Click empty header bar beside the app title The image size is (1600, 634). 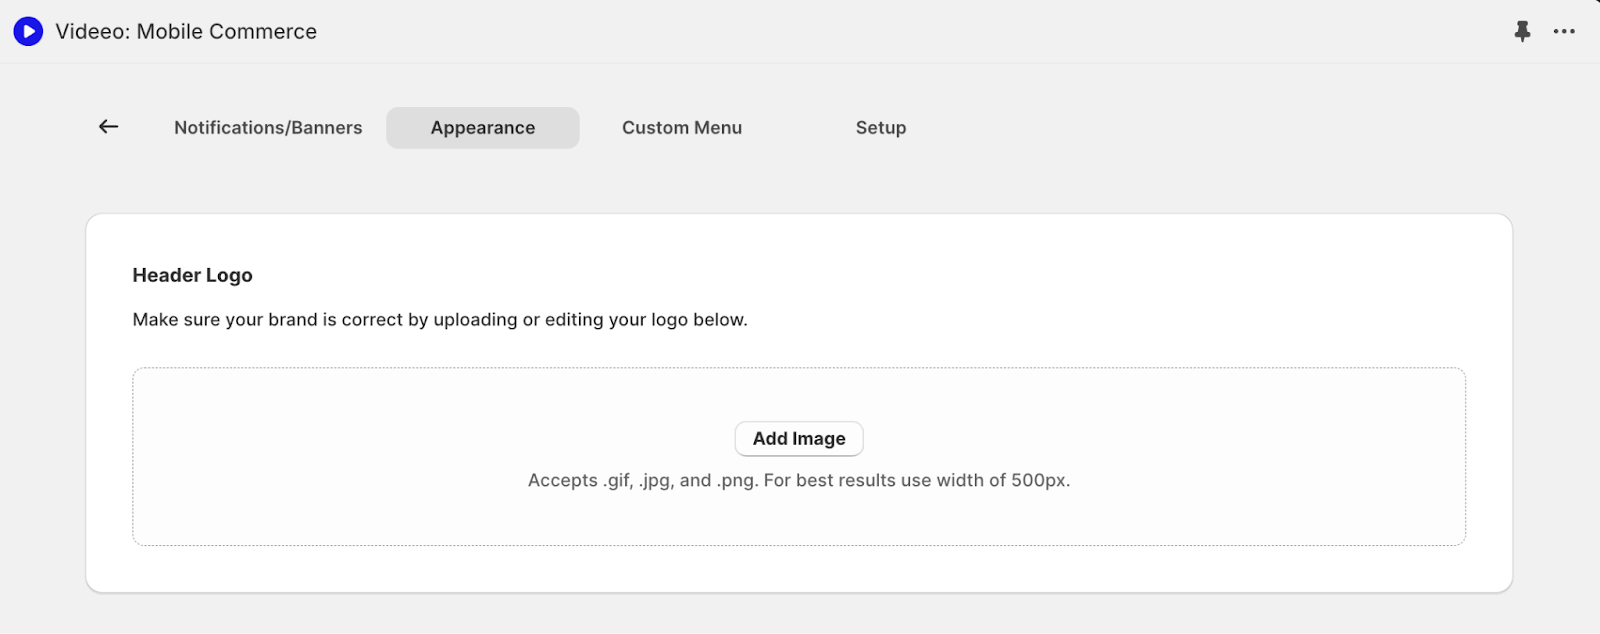click(x=900, y=32)
